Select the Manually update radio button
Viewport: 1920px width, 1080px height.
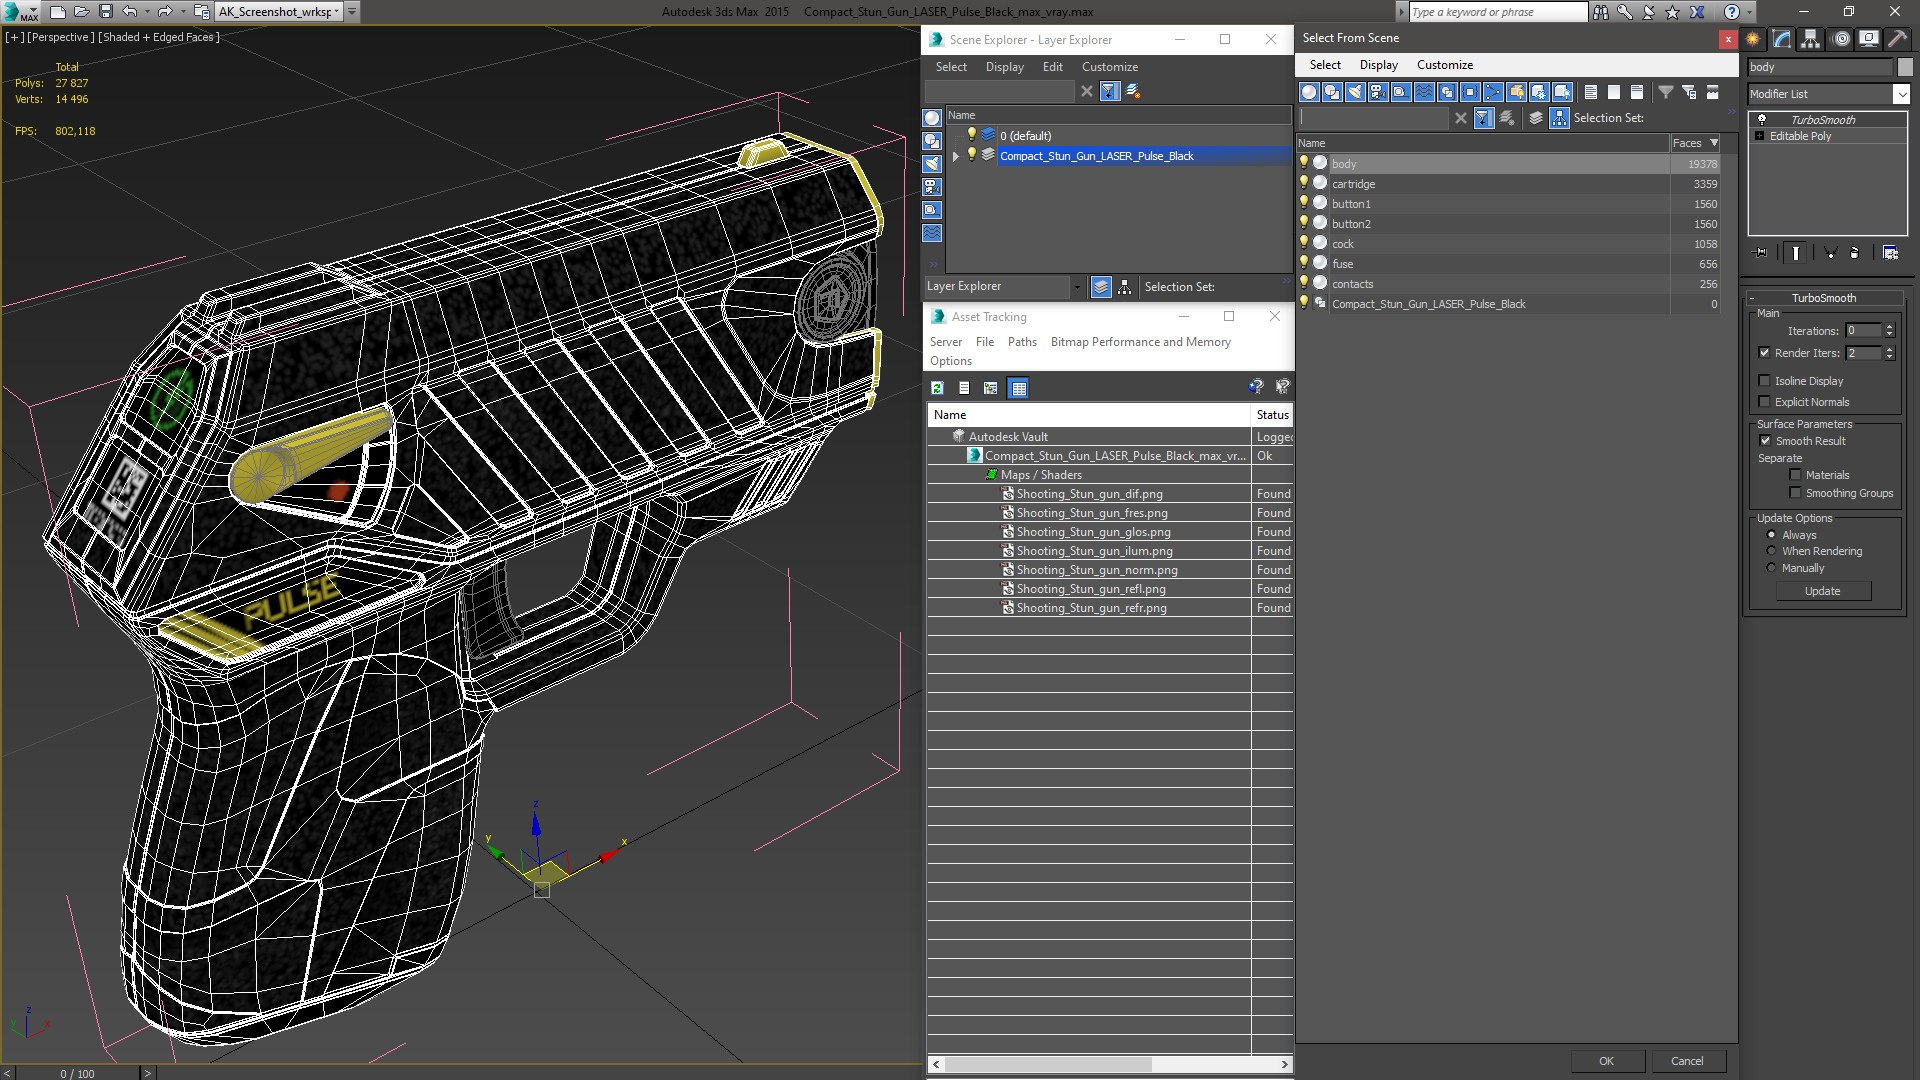(x=1771, y=568)
